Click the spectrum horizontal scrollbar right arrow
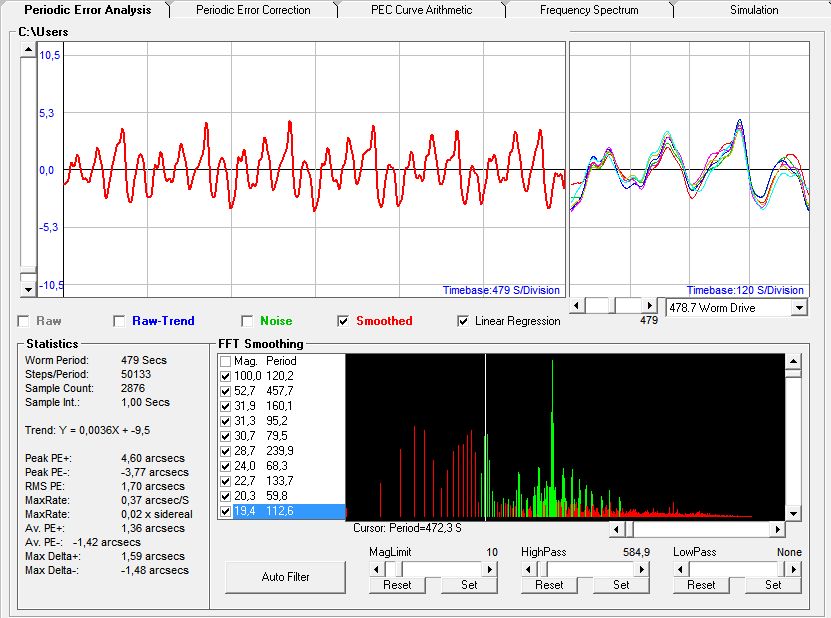831x618 pixels. coord(778,529)
